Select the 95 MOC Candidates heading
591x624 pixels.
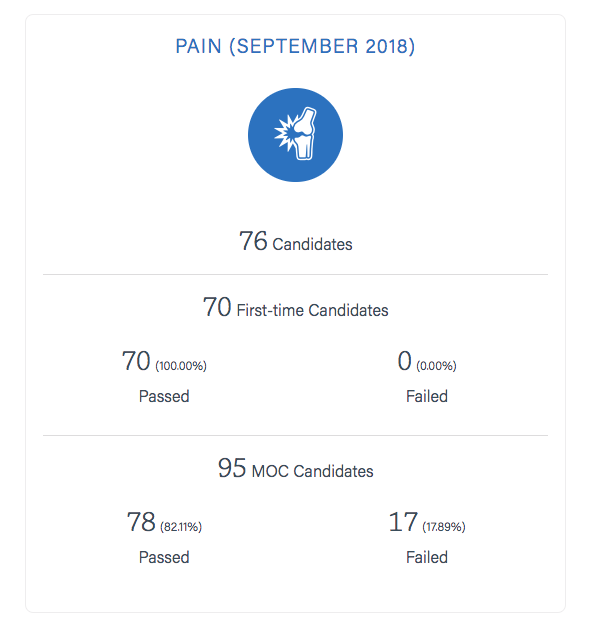pos(295,468)
